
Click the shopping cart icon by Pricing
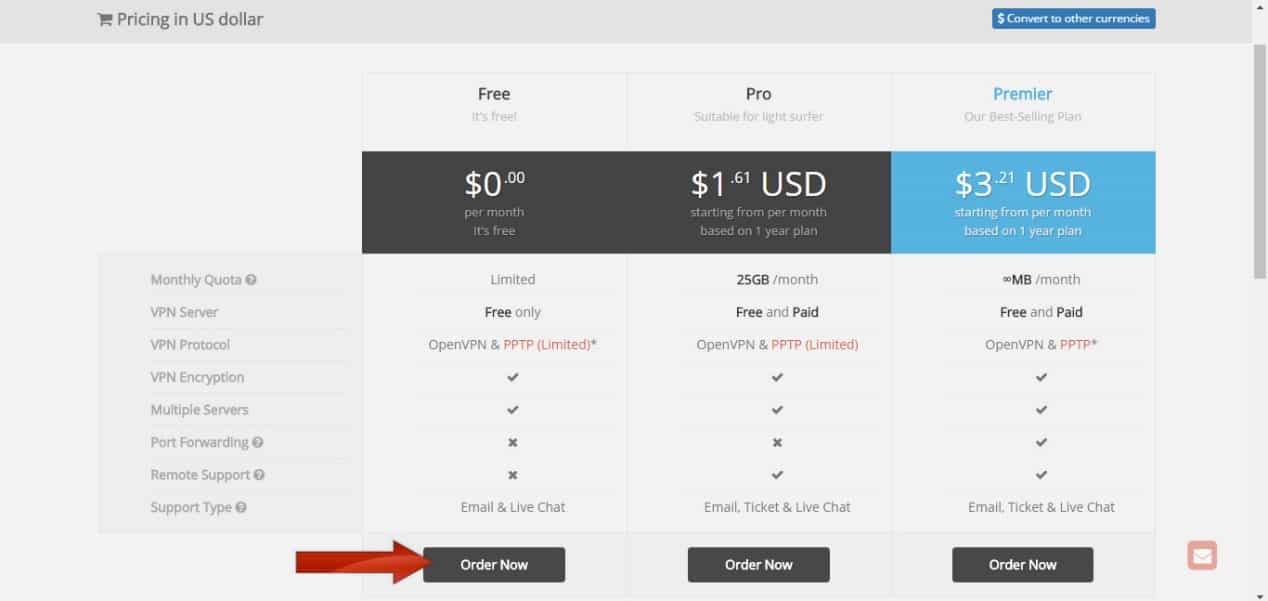(104, 20)
